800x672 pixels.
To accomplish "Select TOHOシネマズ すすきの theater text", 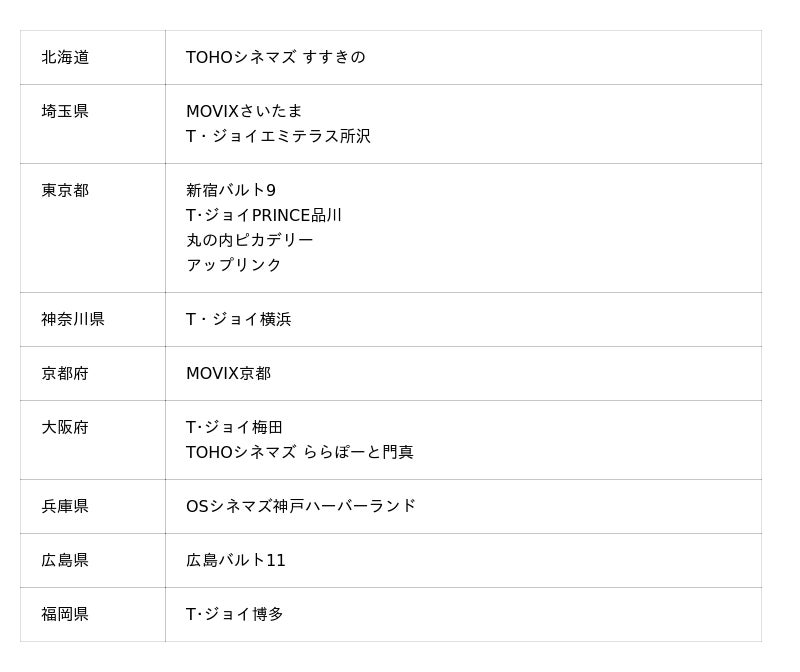I will pyautogui.click(x=275, y=58).
